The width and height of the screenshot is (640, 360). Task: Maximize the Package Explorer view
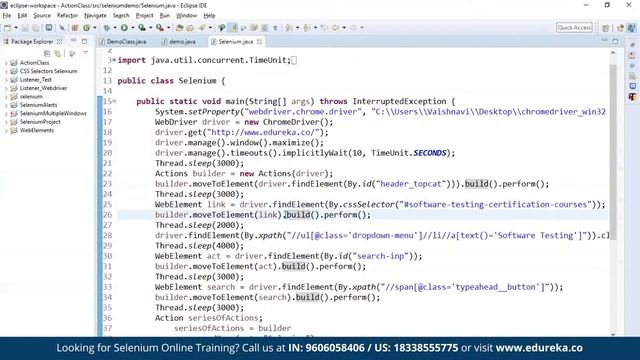tap(84, 41)
